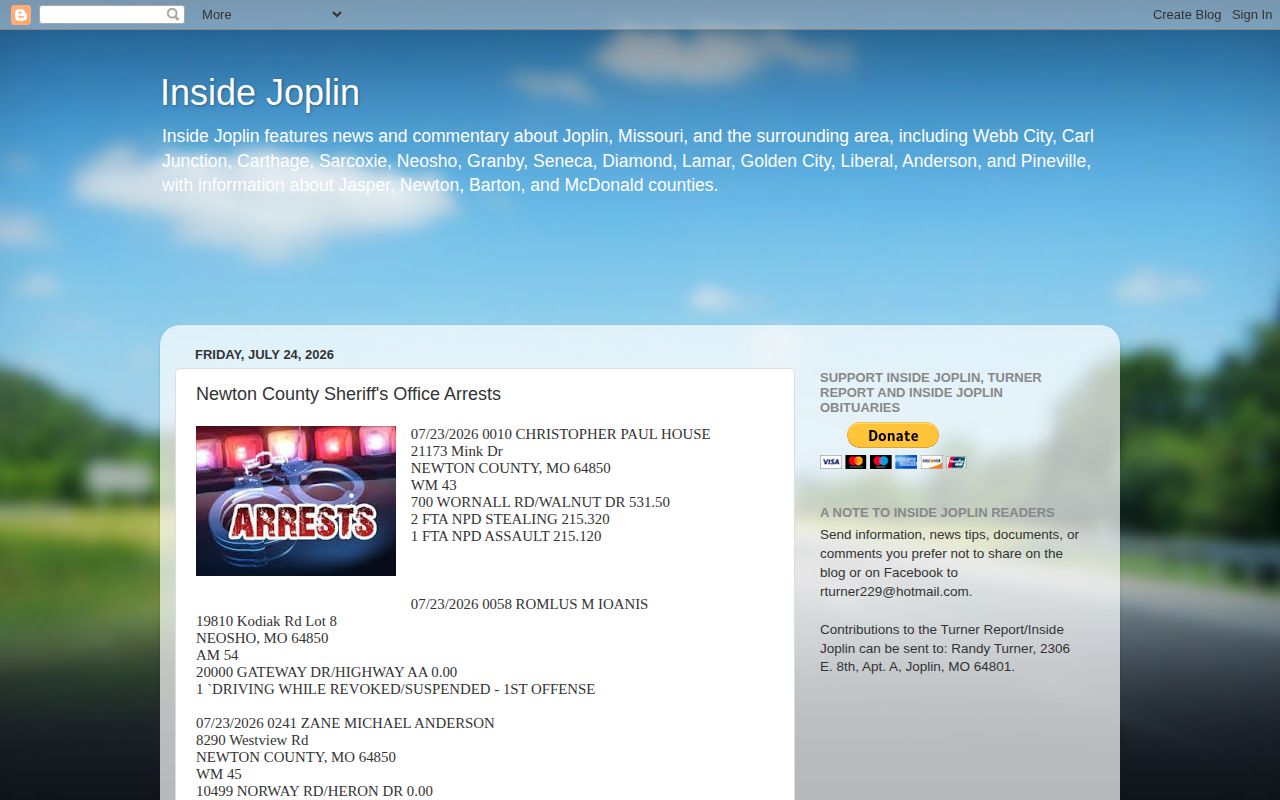Click the orange Blogger logo icon
Screen dimensions: 1280x800
click(x=20, y=15)
